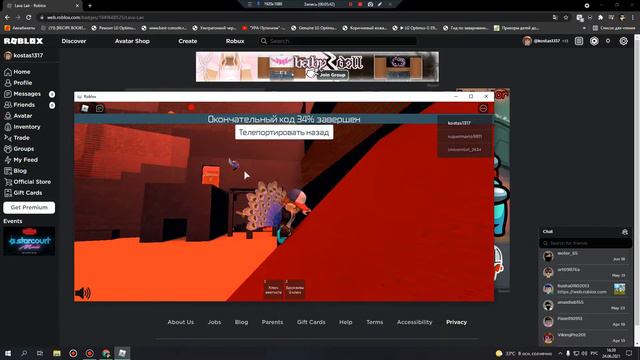Bookmark this page with the star icon

coord(566,18)
